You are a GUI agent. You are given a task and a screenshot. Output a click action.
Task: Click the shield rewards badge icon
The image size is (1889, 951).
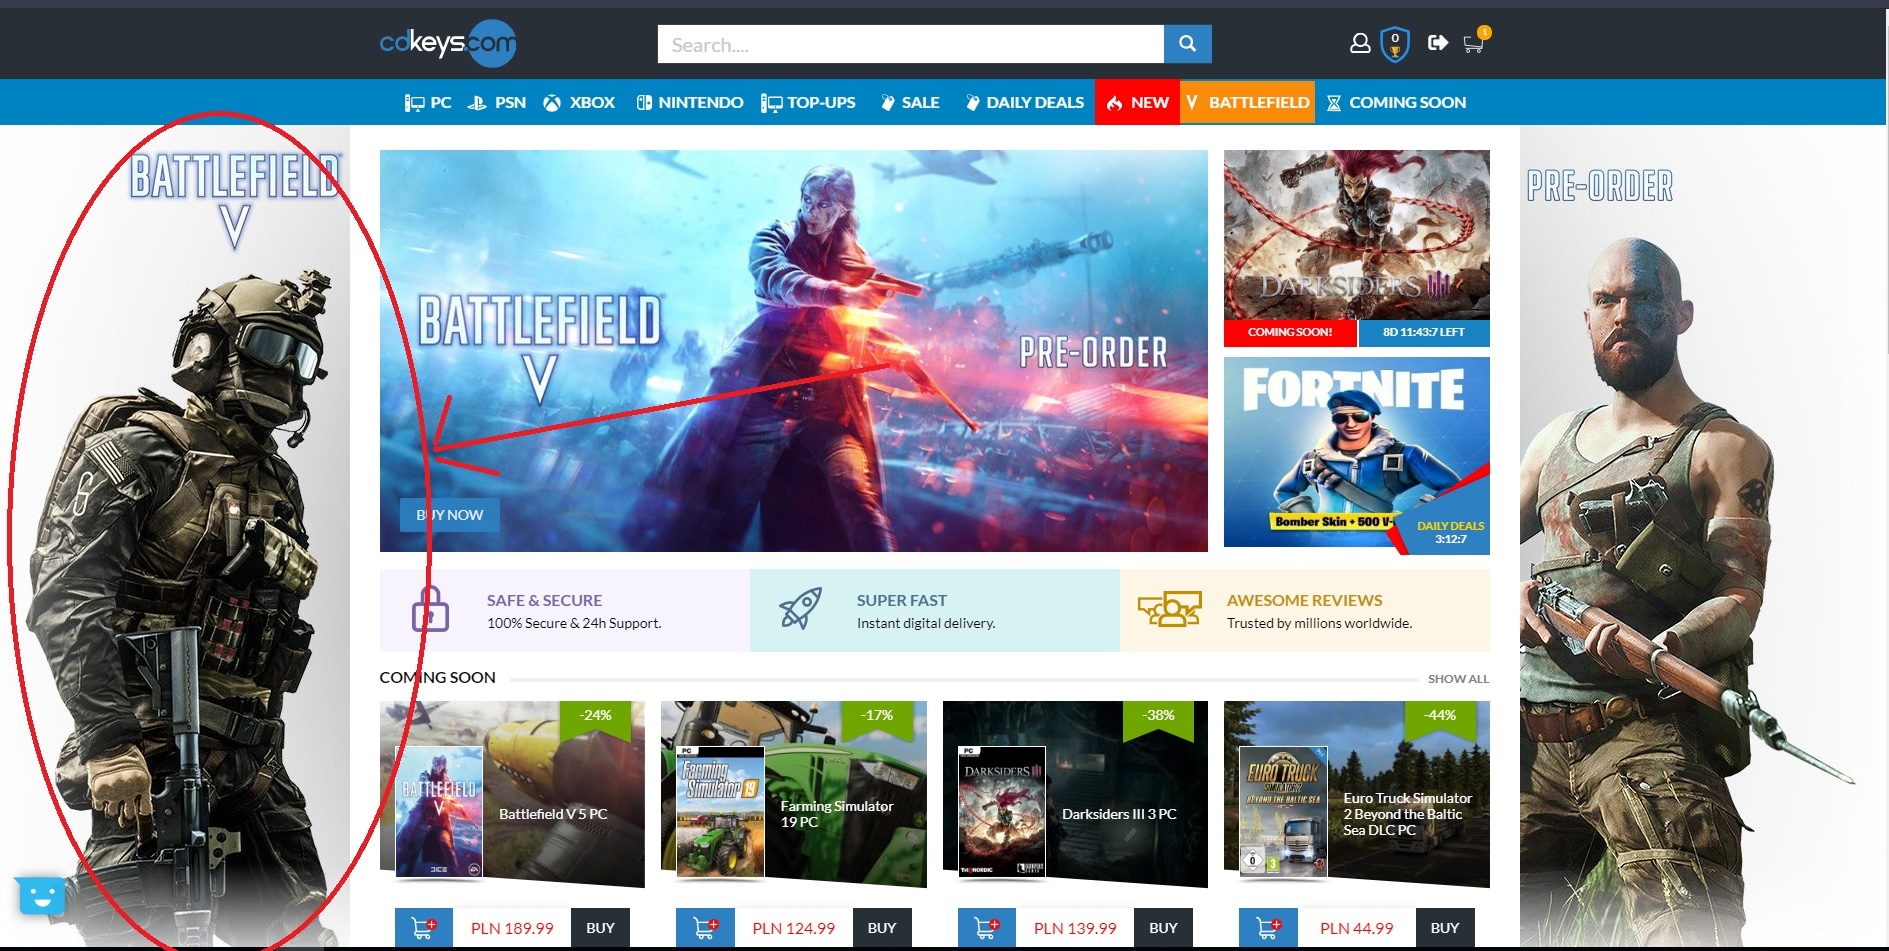click(1395, 44)
